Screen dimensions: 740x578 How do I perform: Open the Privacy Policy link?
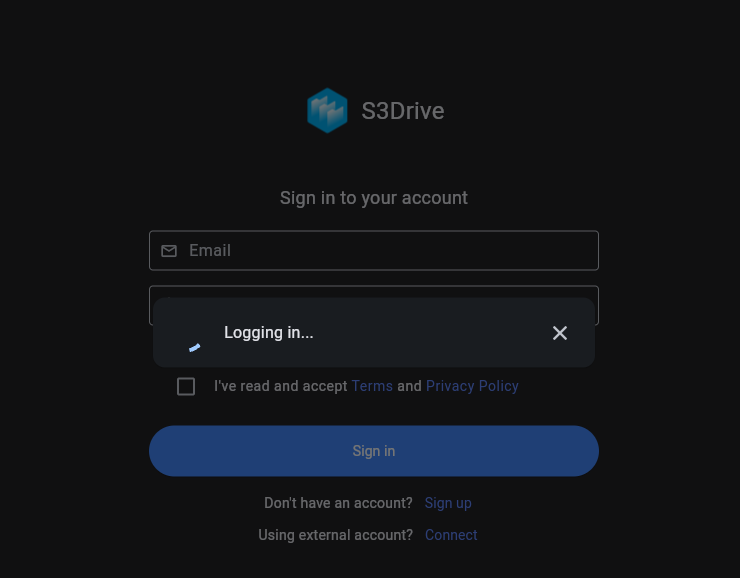click(472, 386)
